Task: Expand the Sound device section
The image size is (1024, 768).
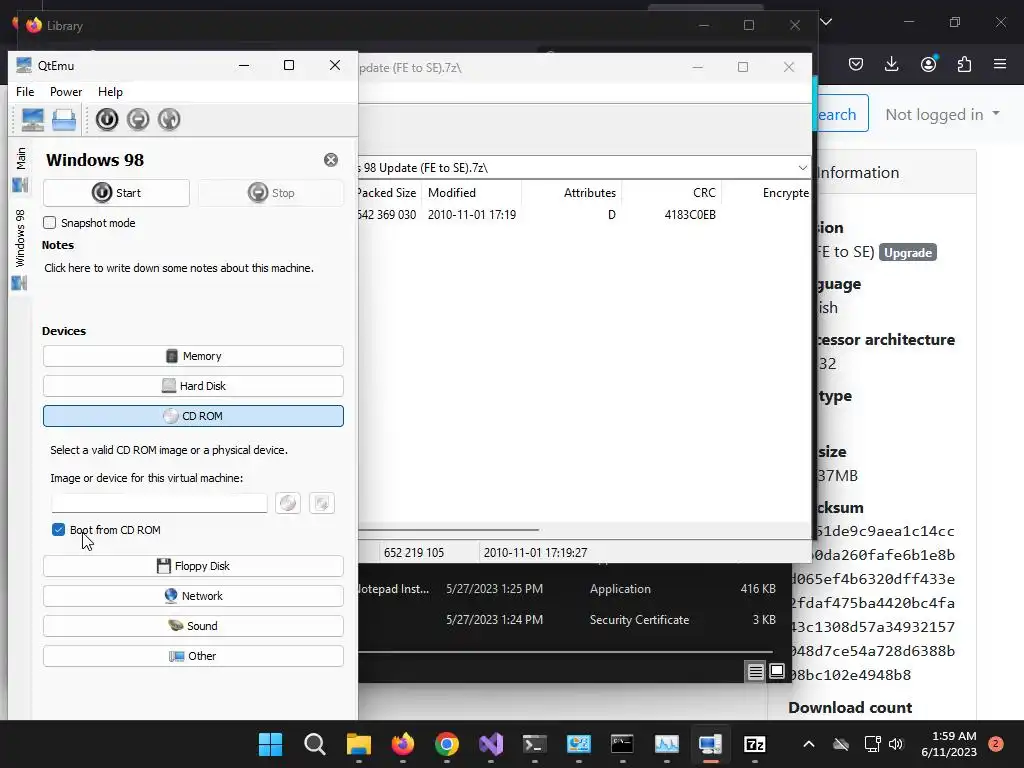Action: [193, 626]
